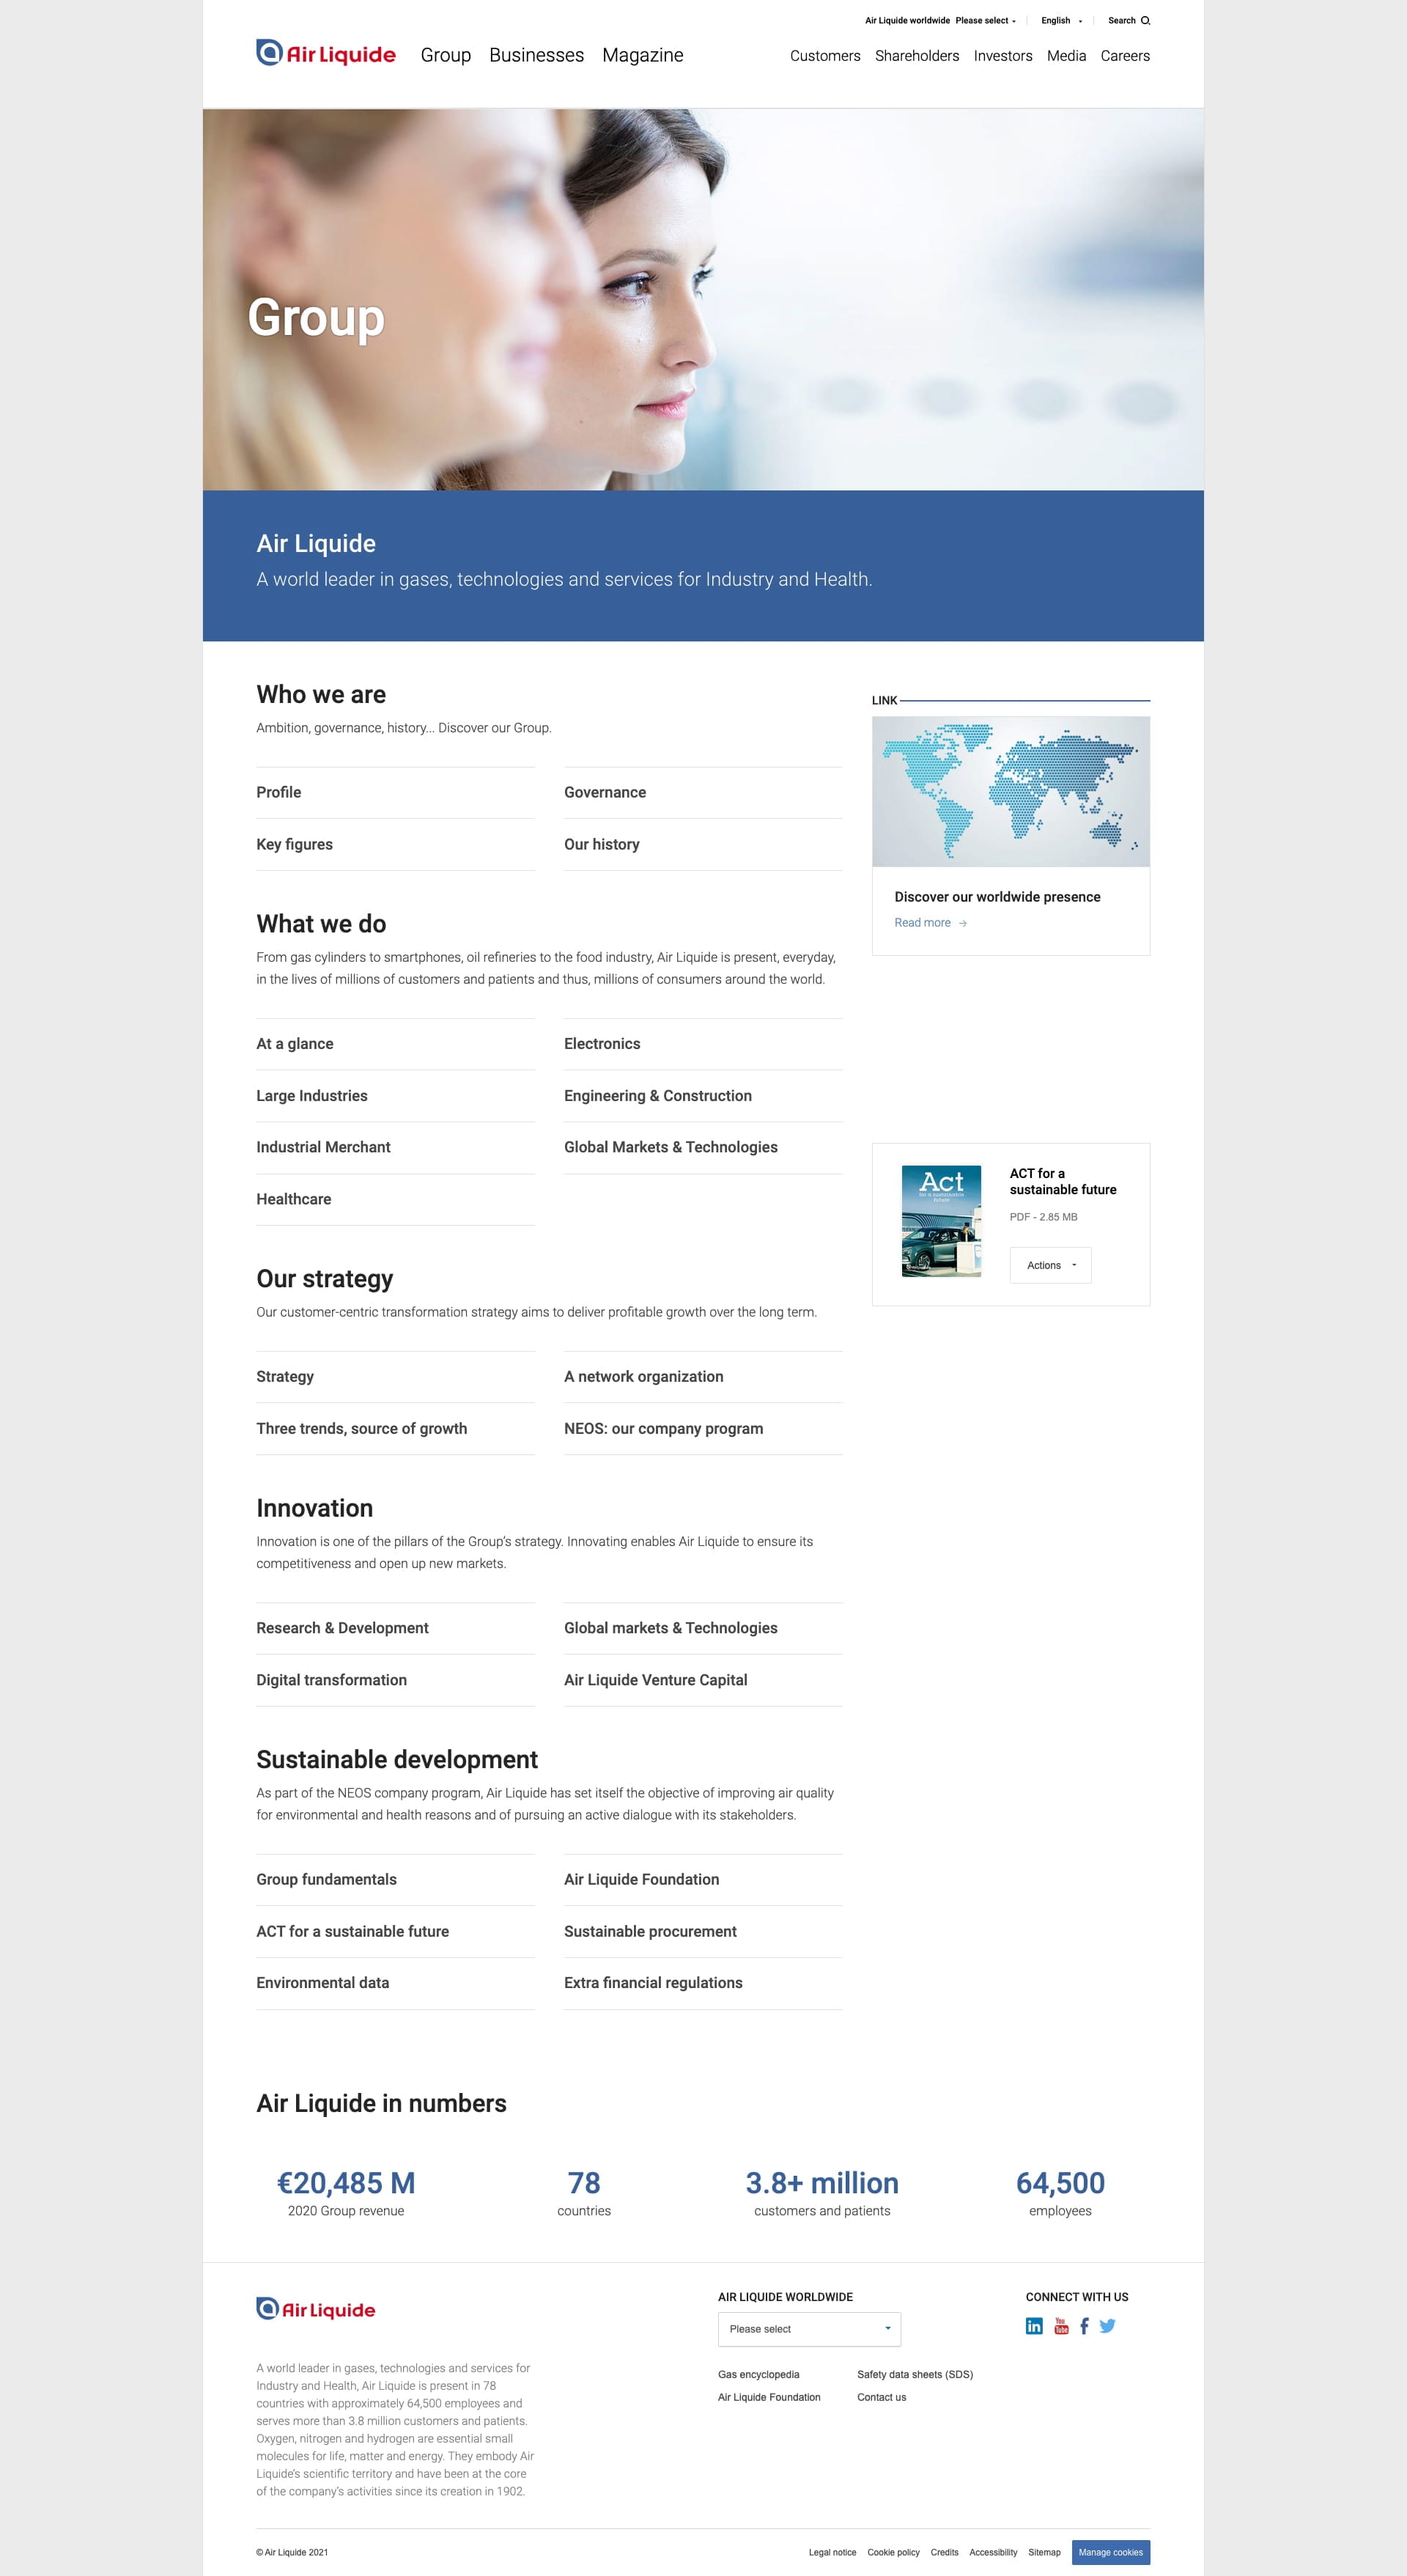Image resolution: width=1407 pixels, height=2576 pixels.
Task: Click the footer Air Liquide logo
Action: tap(316, 2309)
